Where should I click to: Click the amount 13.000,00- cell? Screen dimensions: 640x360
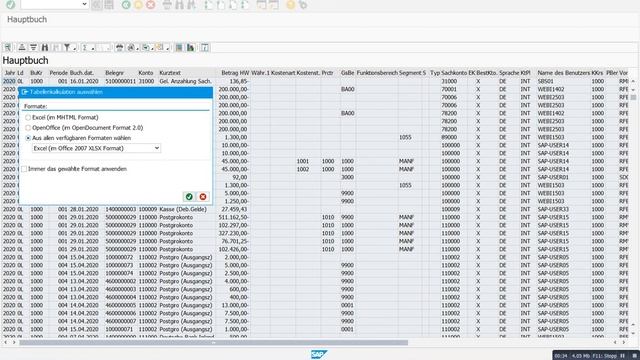(235, 305)
